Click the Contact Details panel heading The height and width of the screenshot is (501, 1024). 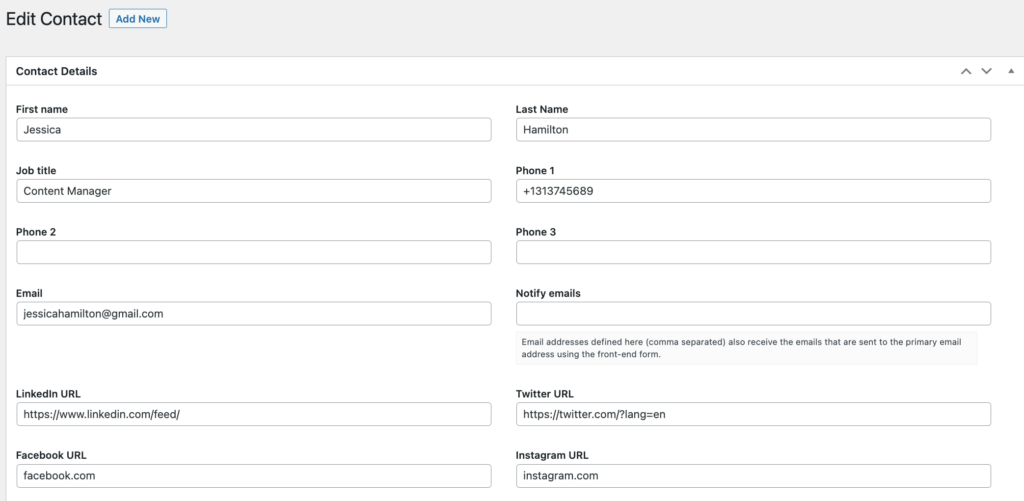(56, 71)
